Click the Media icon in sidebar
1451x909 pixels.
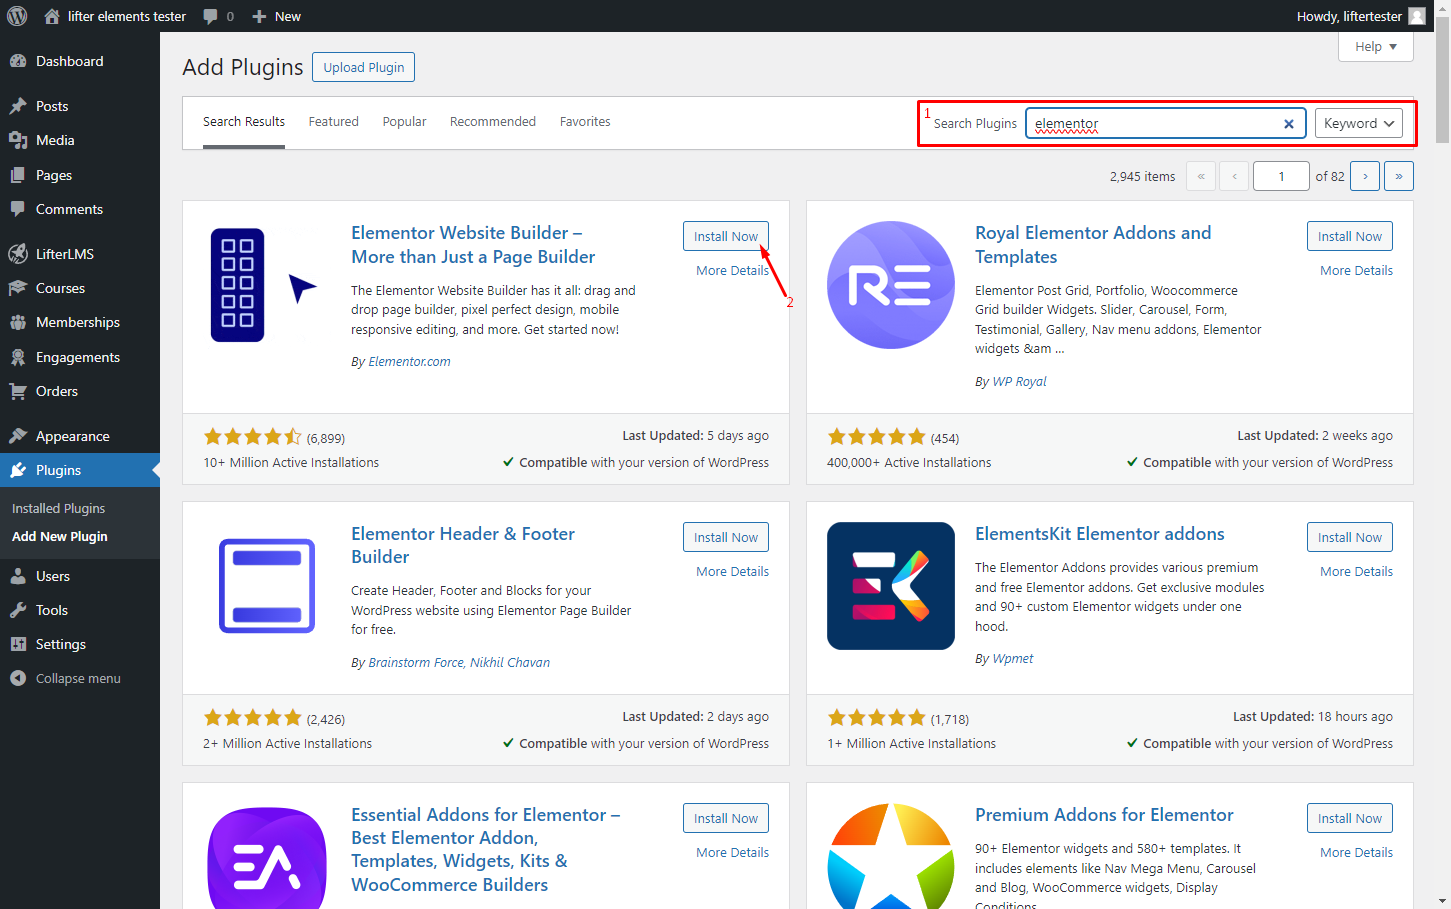18,140
